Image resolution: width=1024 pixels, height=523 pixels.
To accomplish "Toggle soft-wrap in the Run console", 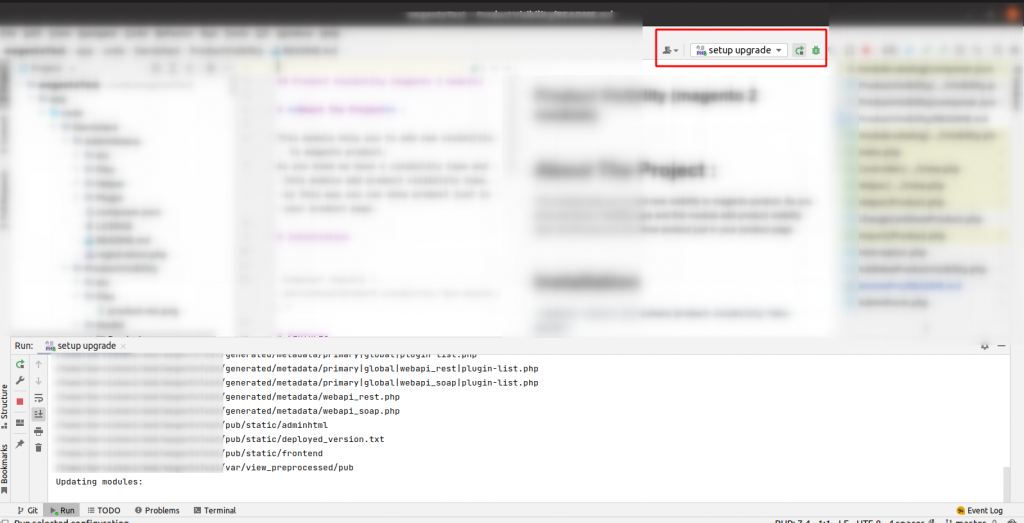I will (39, 397).
